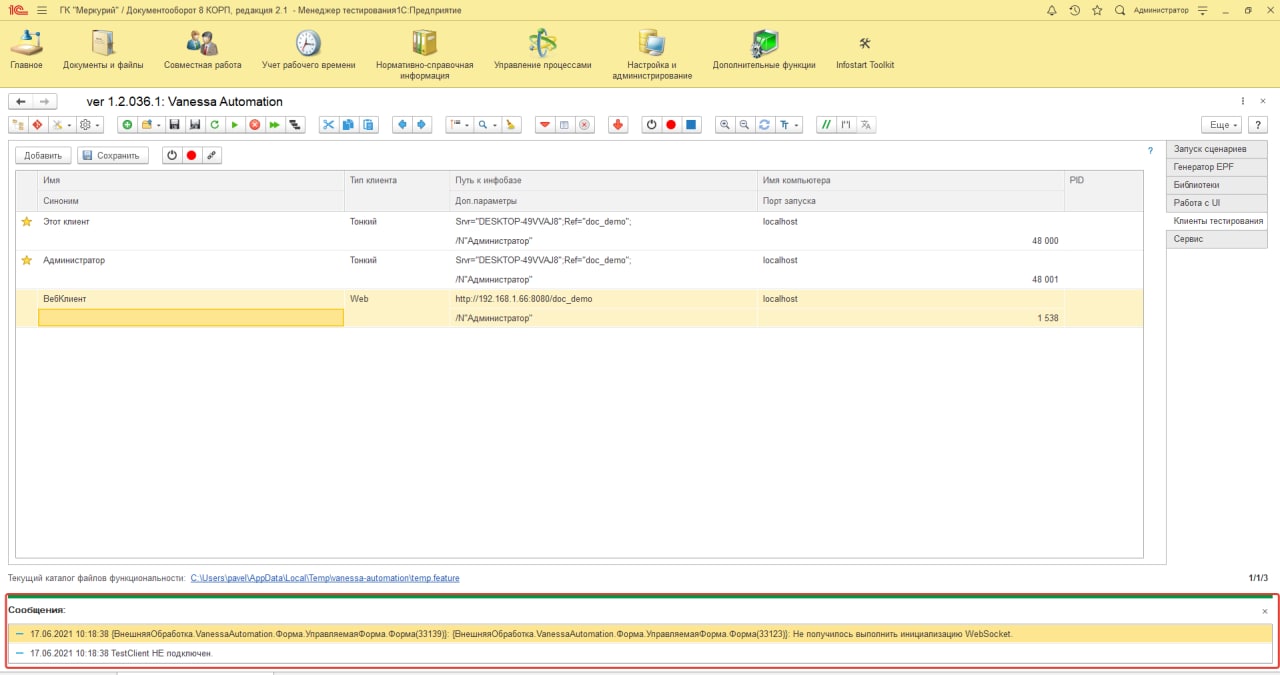
Task: Open the history clock icon in title bar
Action: [x=1074, y=10]
